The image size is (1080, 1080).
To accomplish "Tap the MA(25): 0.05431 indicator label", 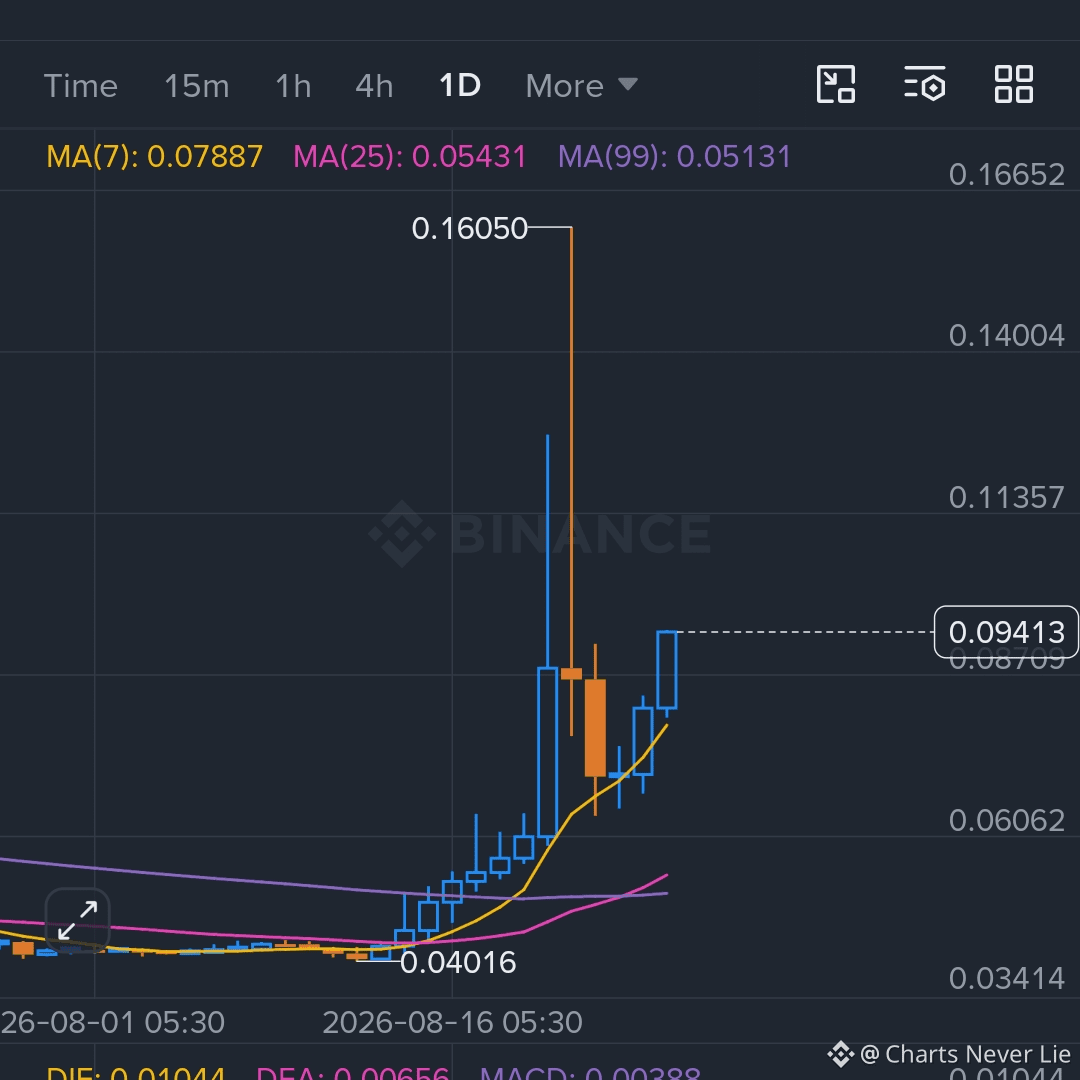I will [x=409, y=156].
